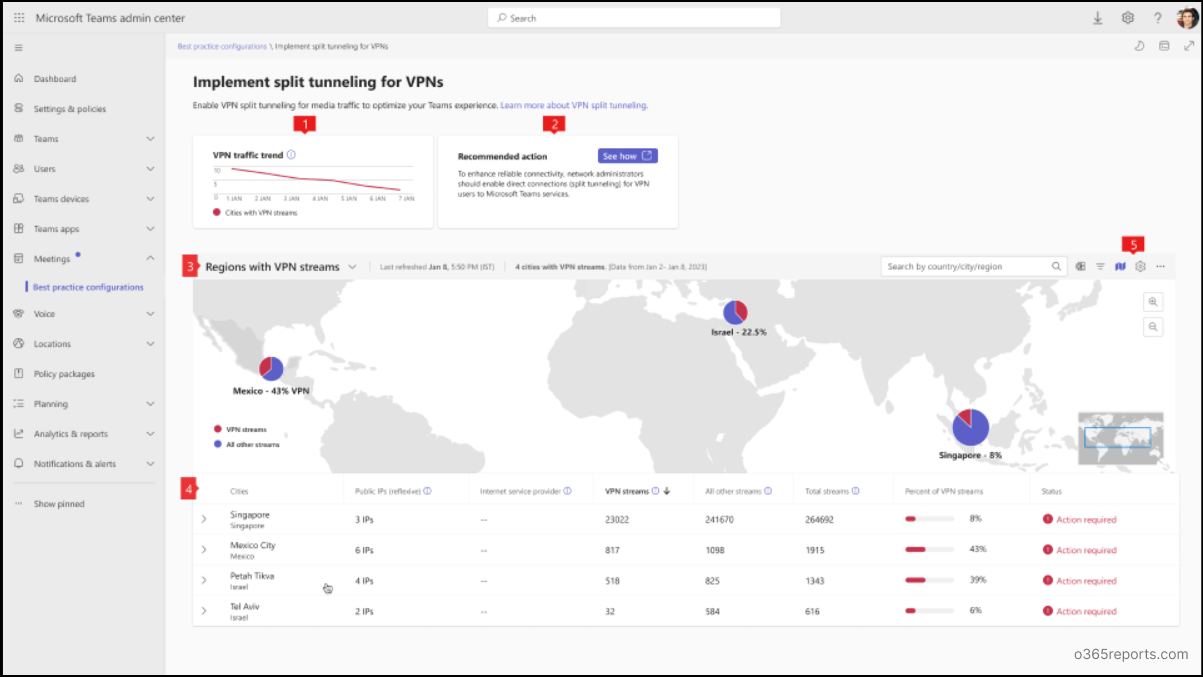Image resolution: width=1203 pixels, height=677 pixels.
Task: Click Show pinned in the sidebar
Action: pos(59,504)
